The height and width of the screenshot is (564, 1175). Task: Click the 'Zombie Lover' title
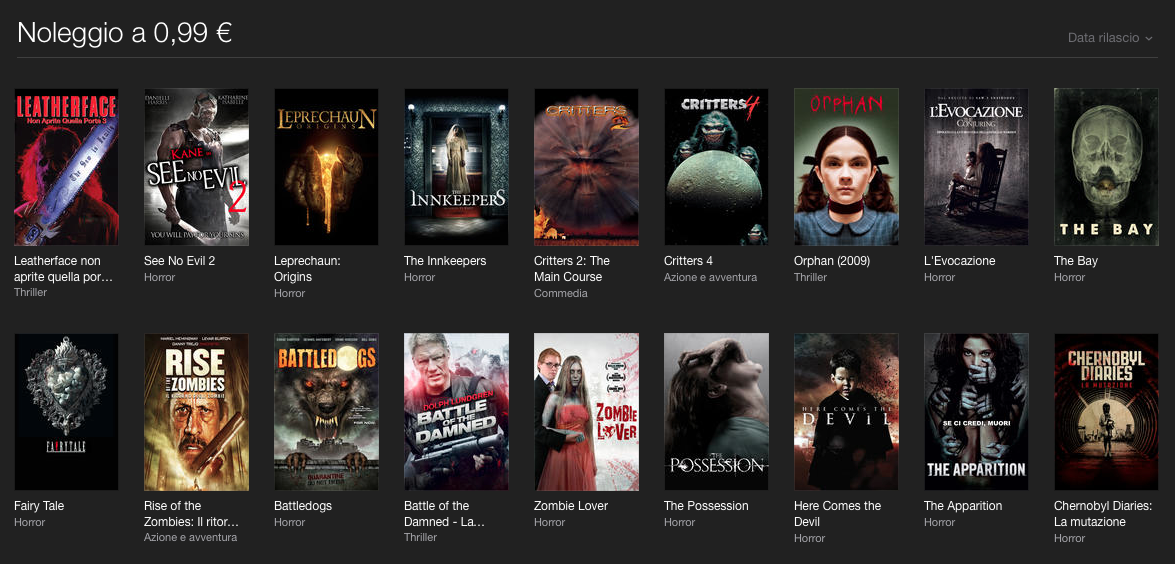tap(571, 506)
